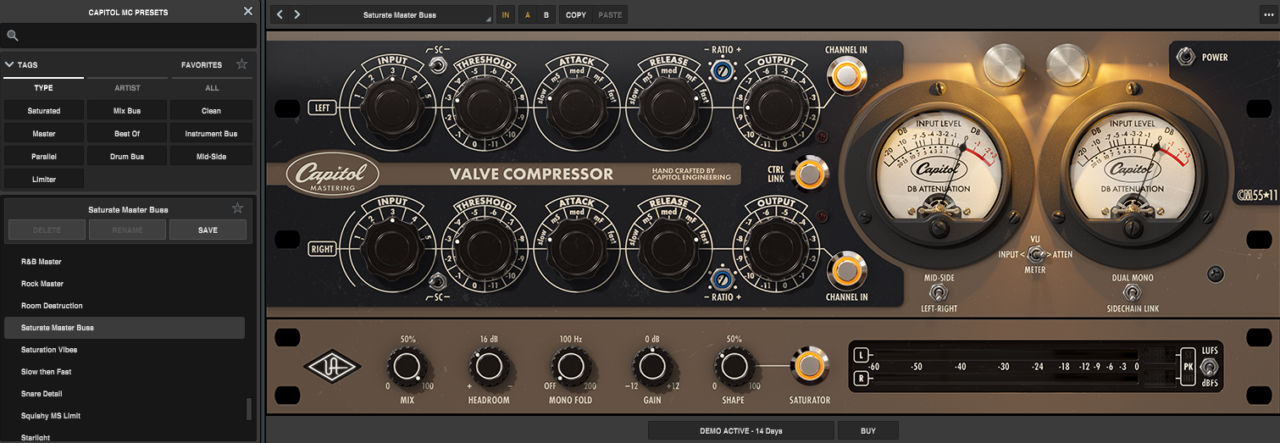The height and width of the screenshot is (443, 1280).
Task: Load the Slow then Fast preset
Action: click(x=125, y=371)
